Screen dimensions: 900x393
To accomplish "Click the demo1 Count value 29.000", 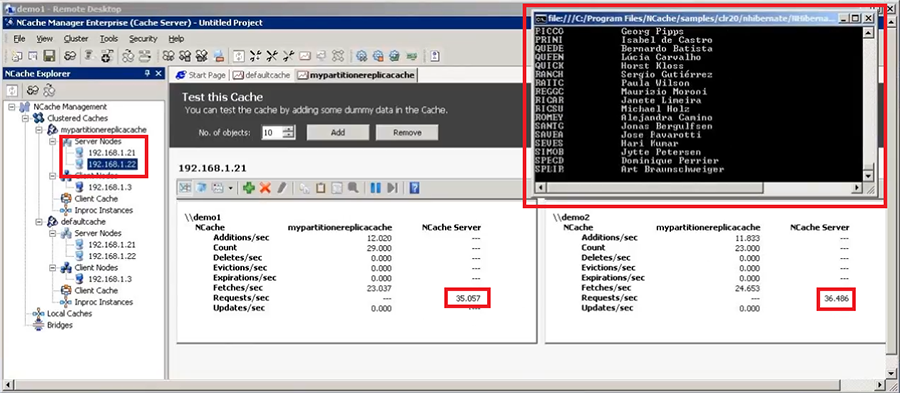I will pyautogui.click(x=380, y=248).
